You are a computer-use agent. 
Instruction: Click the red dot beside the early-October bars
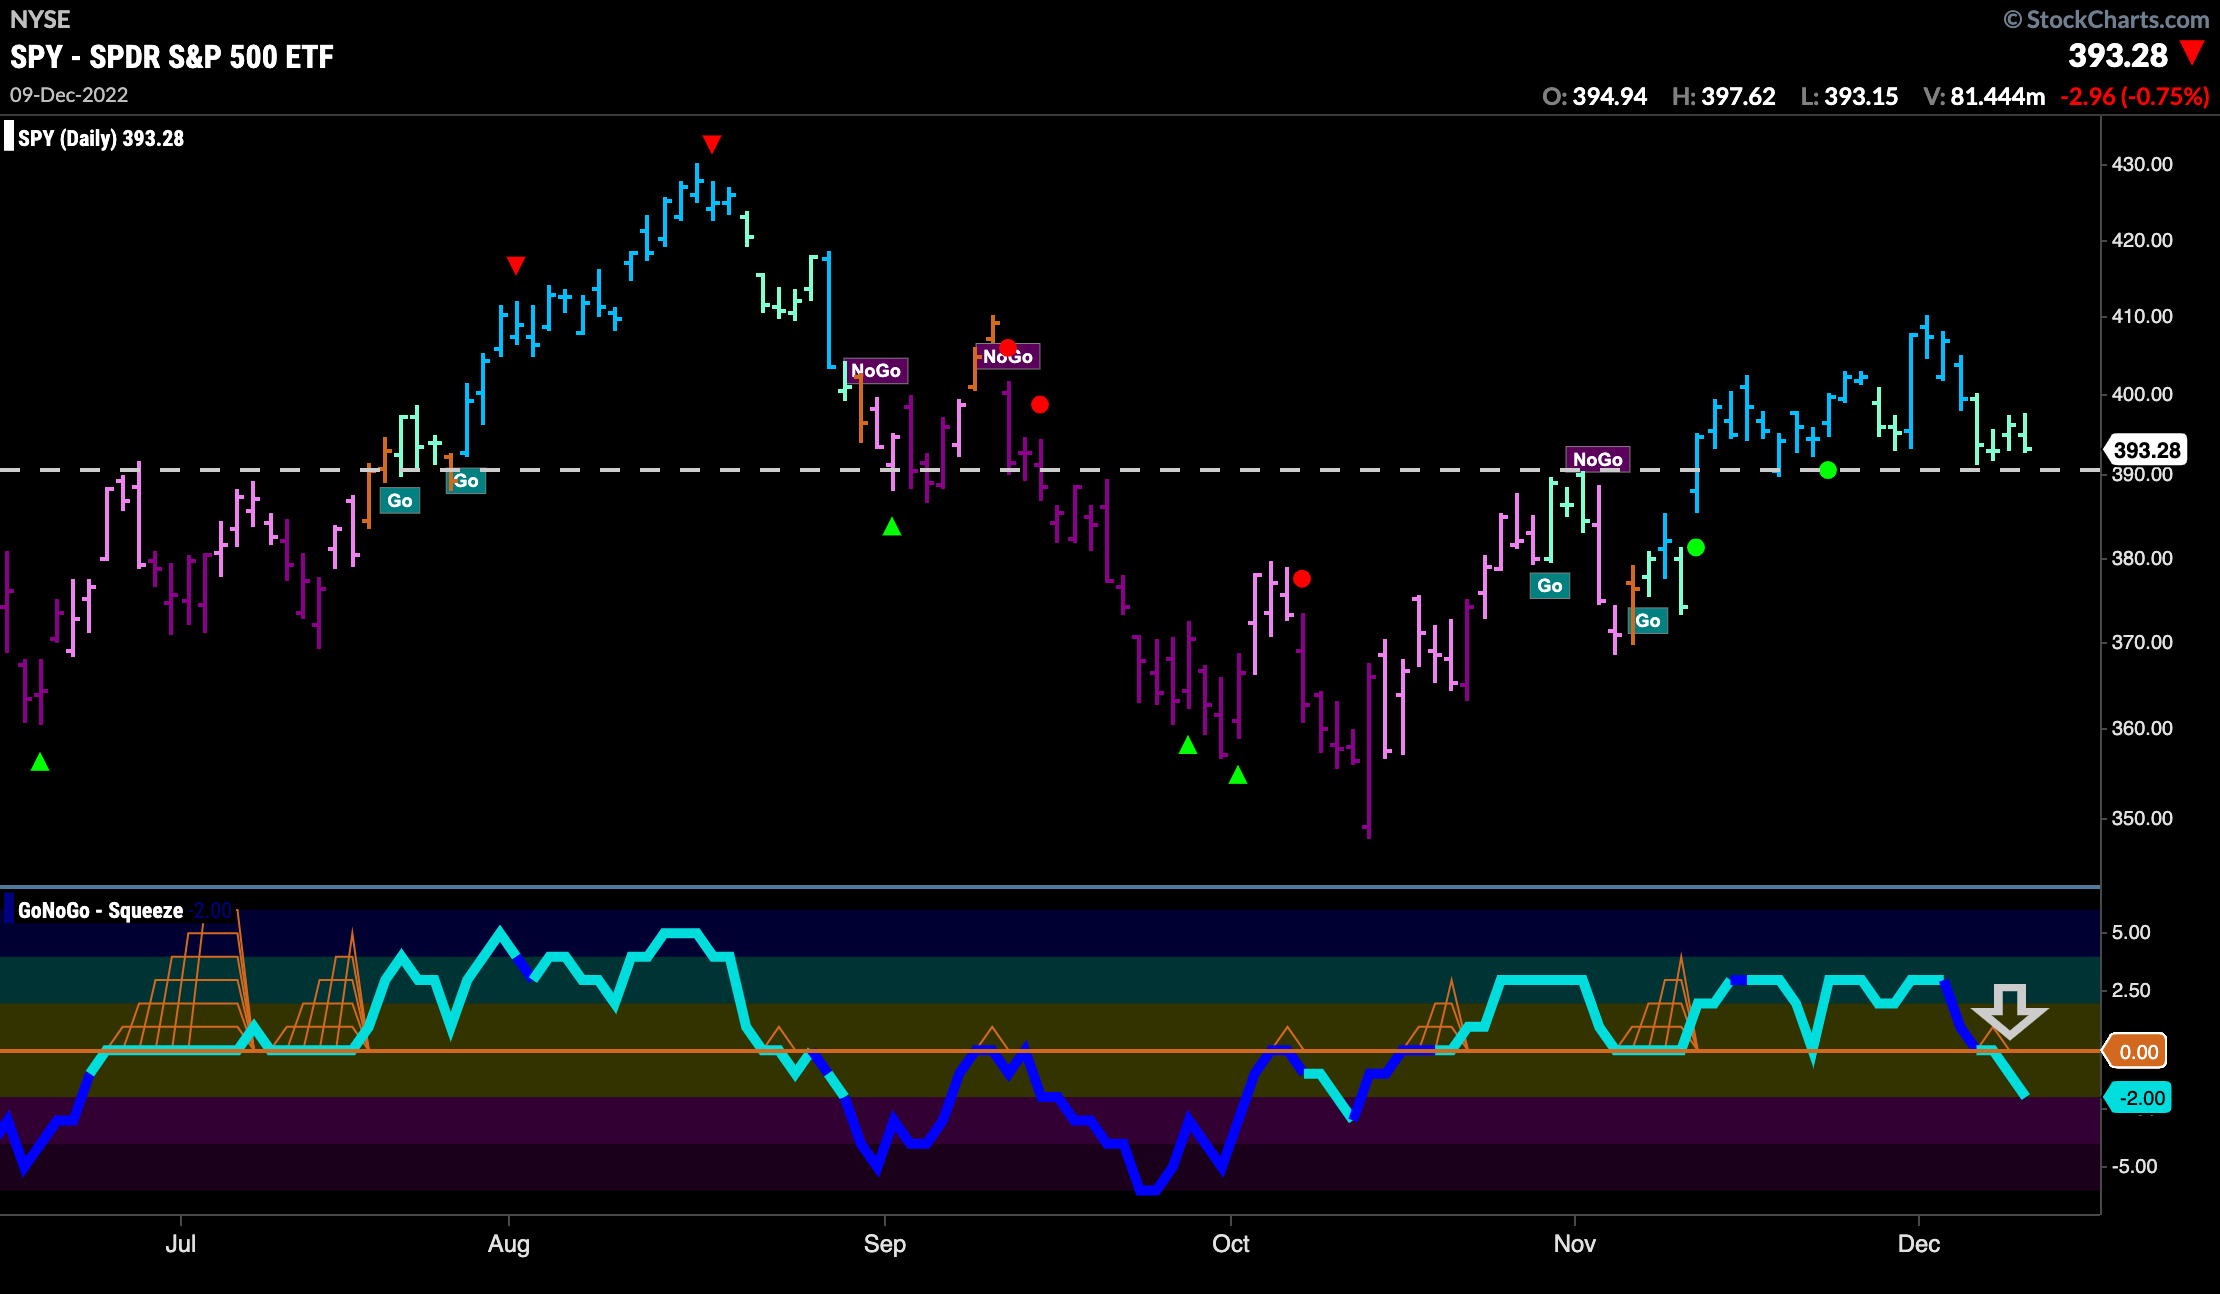pyautogui.click(x=1302, y=578)
